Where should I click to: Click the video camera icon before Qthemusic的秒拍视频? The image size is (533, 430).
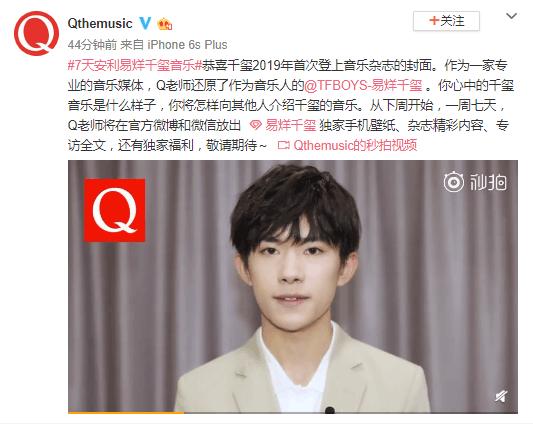pos(283,145)
